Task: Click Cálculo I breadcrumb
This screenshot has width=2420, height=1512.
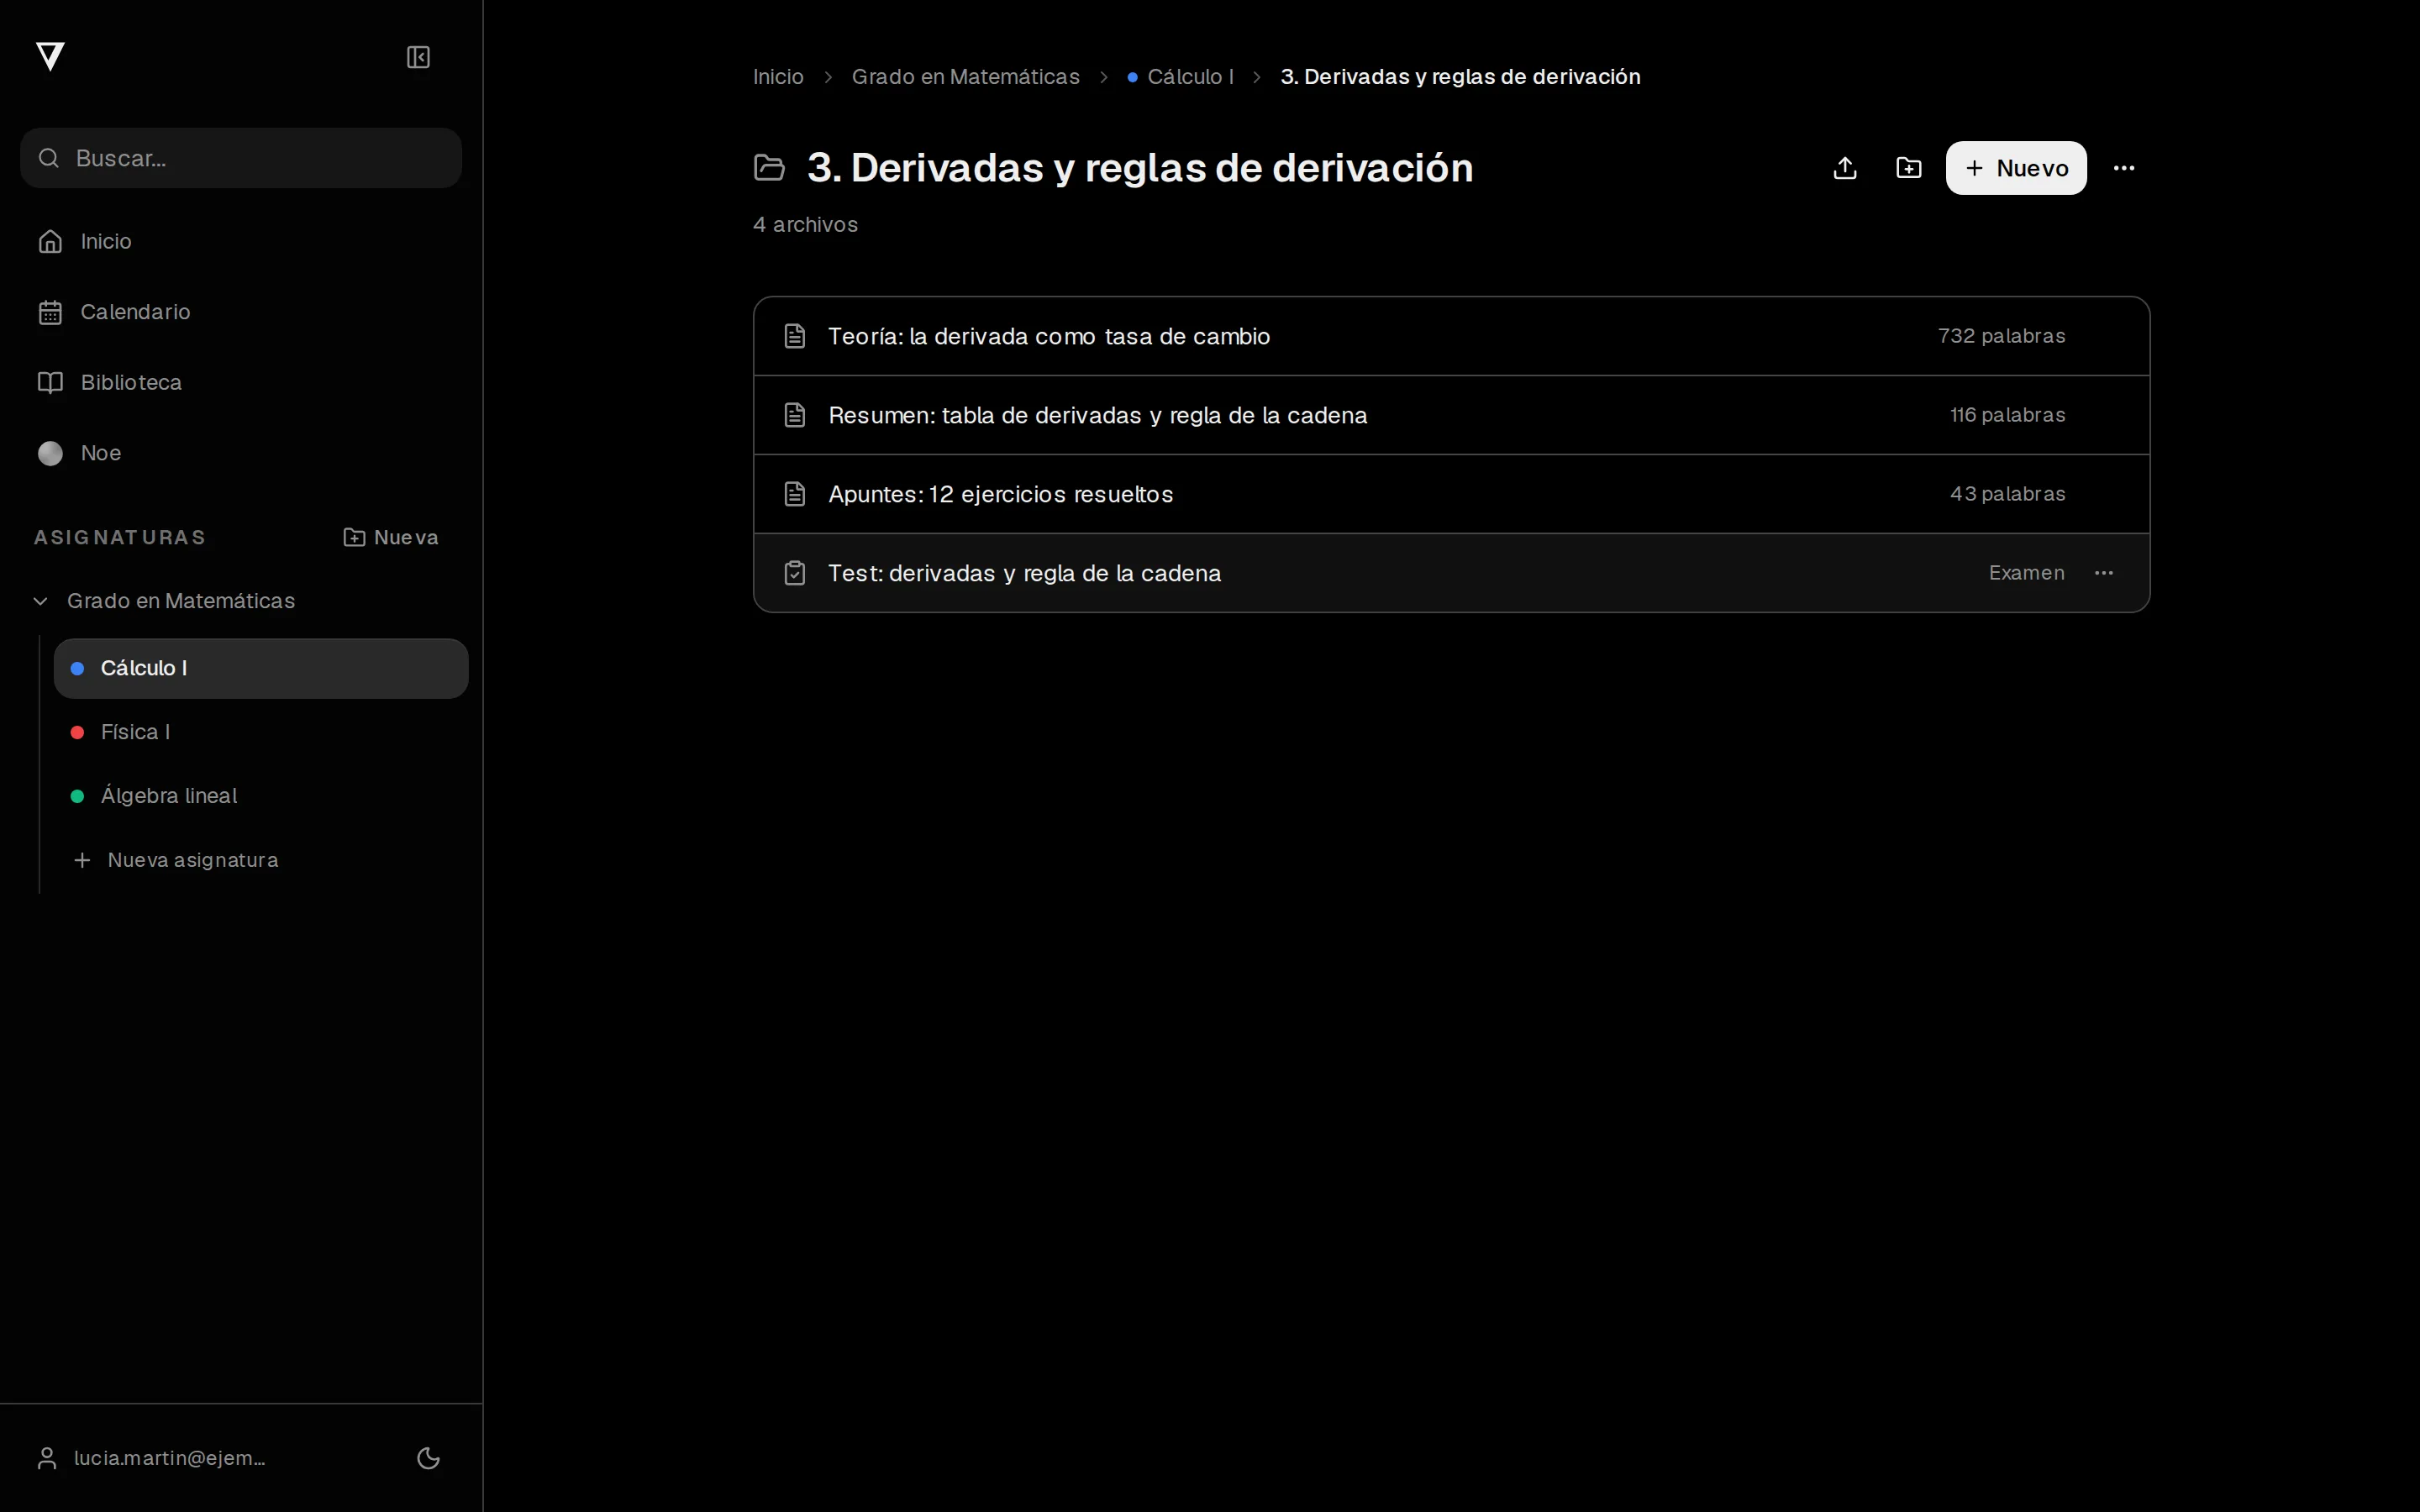Action: click(x=1180, y=77)
